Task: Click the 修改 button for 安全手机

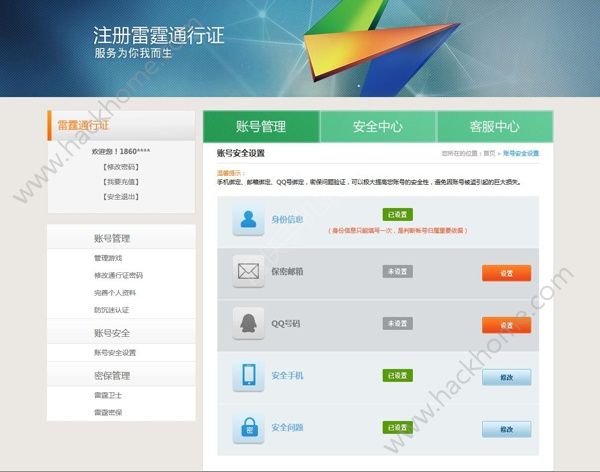Action: 506,377
